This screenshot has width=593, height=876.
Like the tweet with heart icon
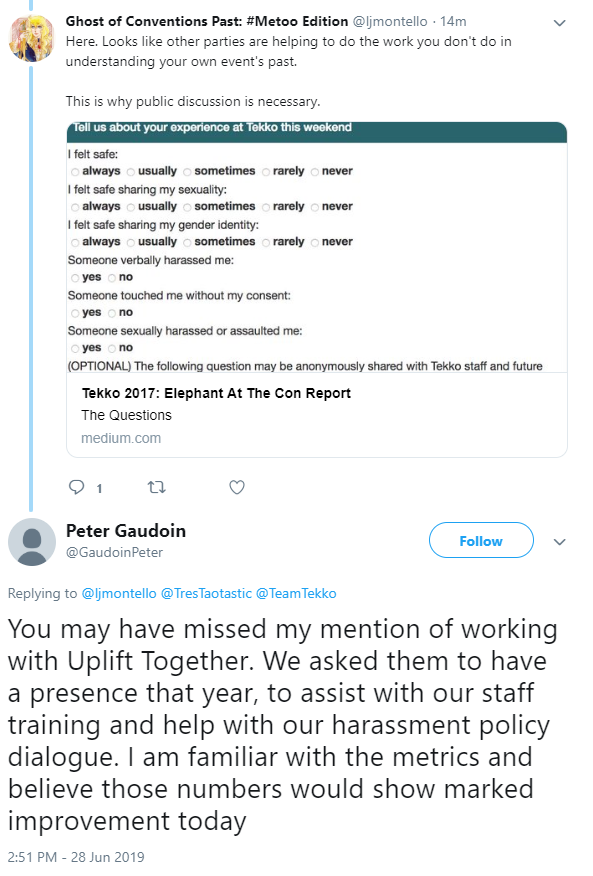pos(237,488)
